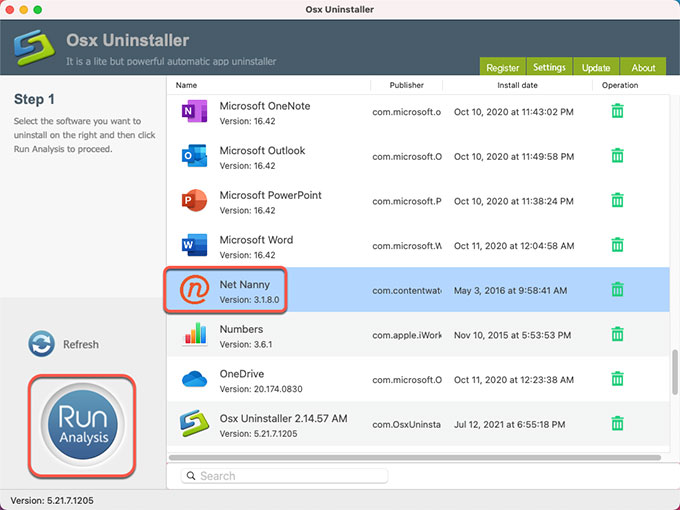The width and height of the screenshot is (680, 510).
Task: Click the trash icon for Microsoft Outlook
Action: point(617,156)
